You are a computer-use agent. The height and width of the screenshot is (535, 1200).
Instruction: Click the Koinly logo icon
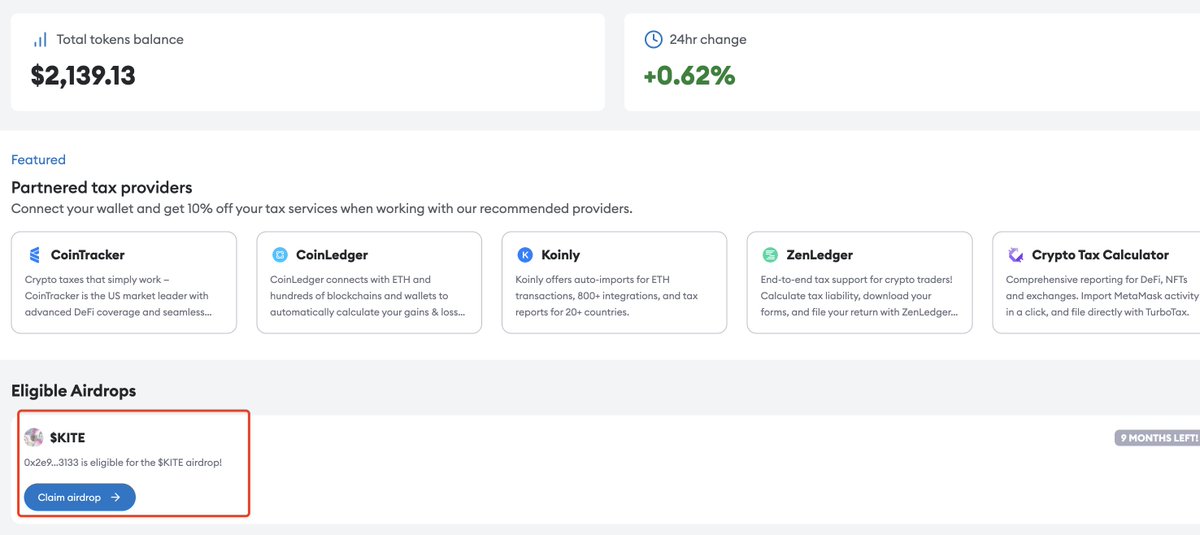click(525, 255)
